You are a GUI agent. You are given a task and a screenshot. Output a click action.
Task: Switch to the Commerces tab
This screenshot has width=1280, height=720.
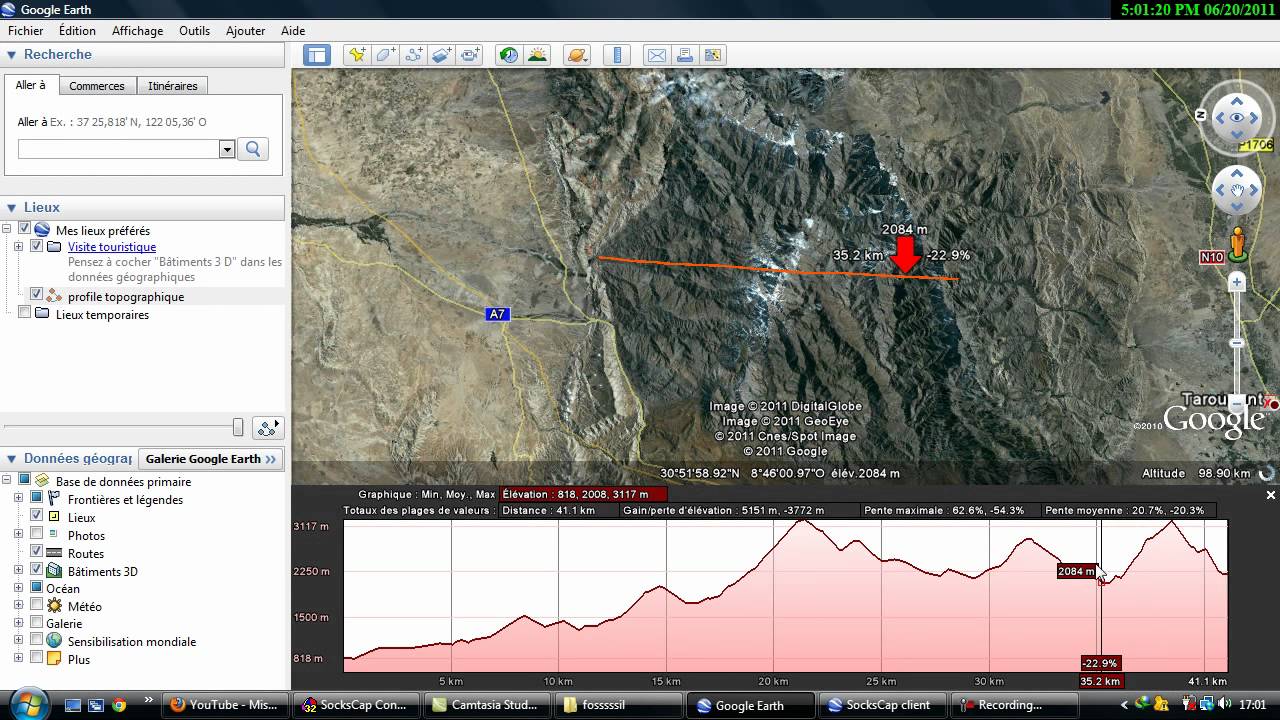pos(97,86)
